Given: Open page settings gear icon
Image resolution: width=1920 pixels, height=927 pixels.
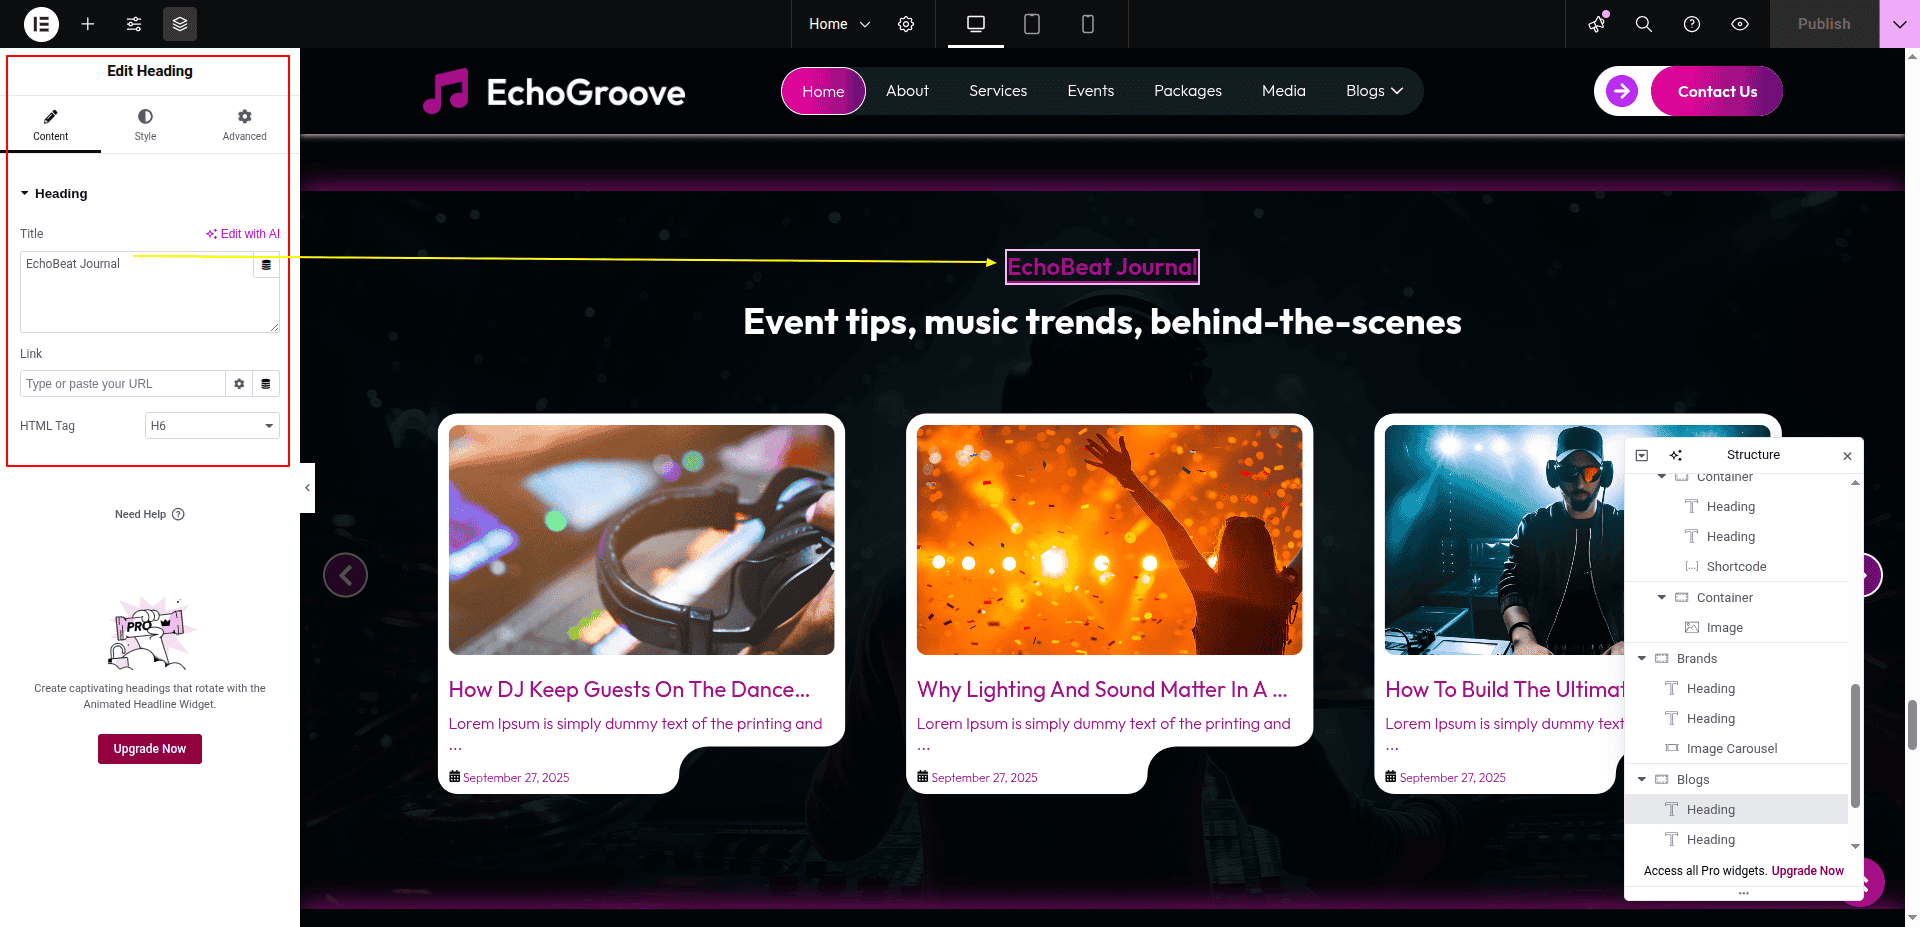Looking at the screenshot, I should coord(906,24).
